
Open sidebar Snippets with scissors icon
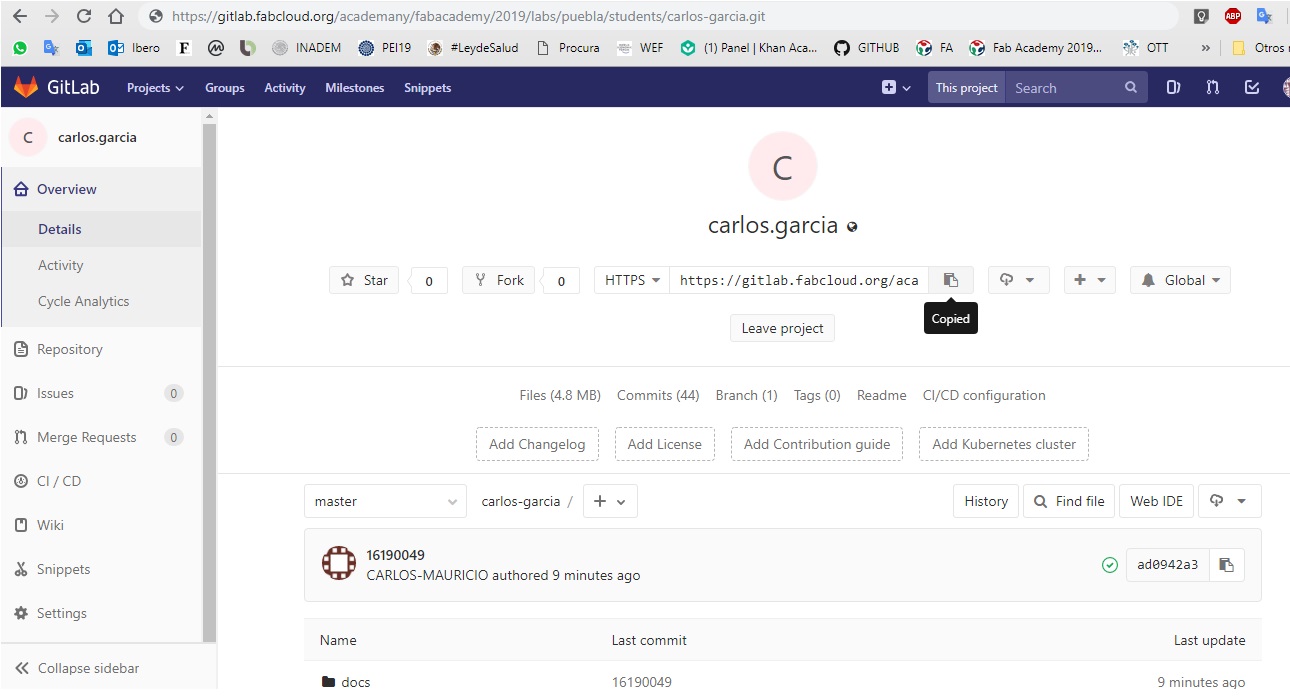[101, 569]
